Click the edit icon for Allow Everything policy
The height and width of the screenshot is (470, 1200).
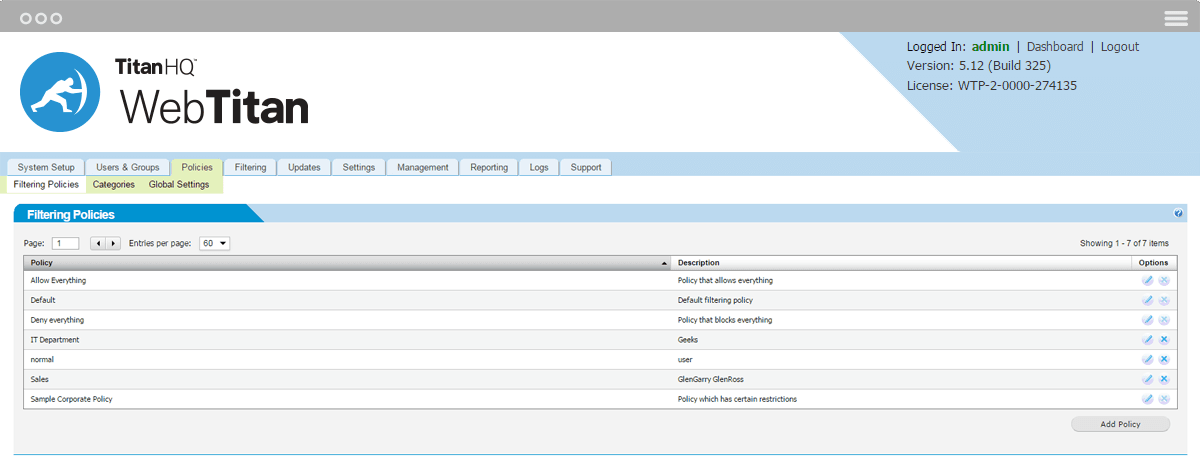[x=1148, y=281]
